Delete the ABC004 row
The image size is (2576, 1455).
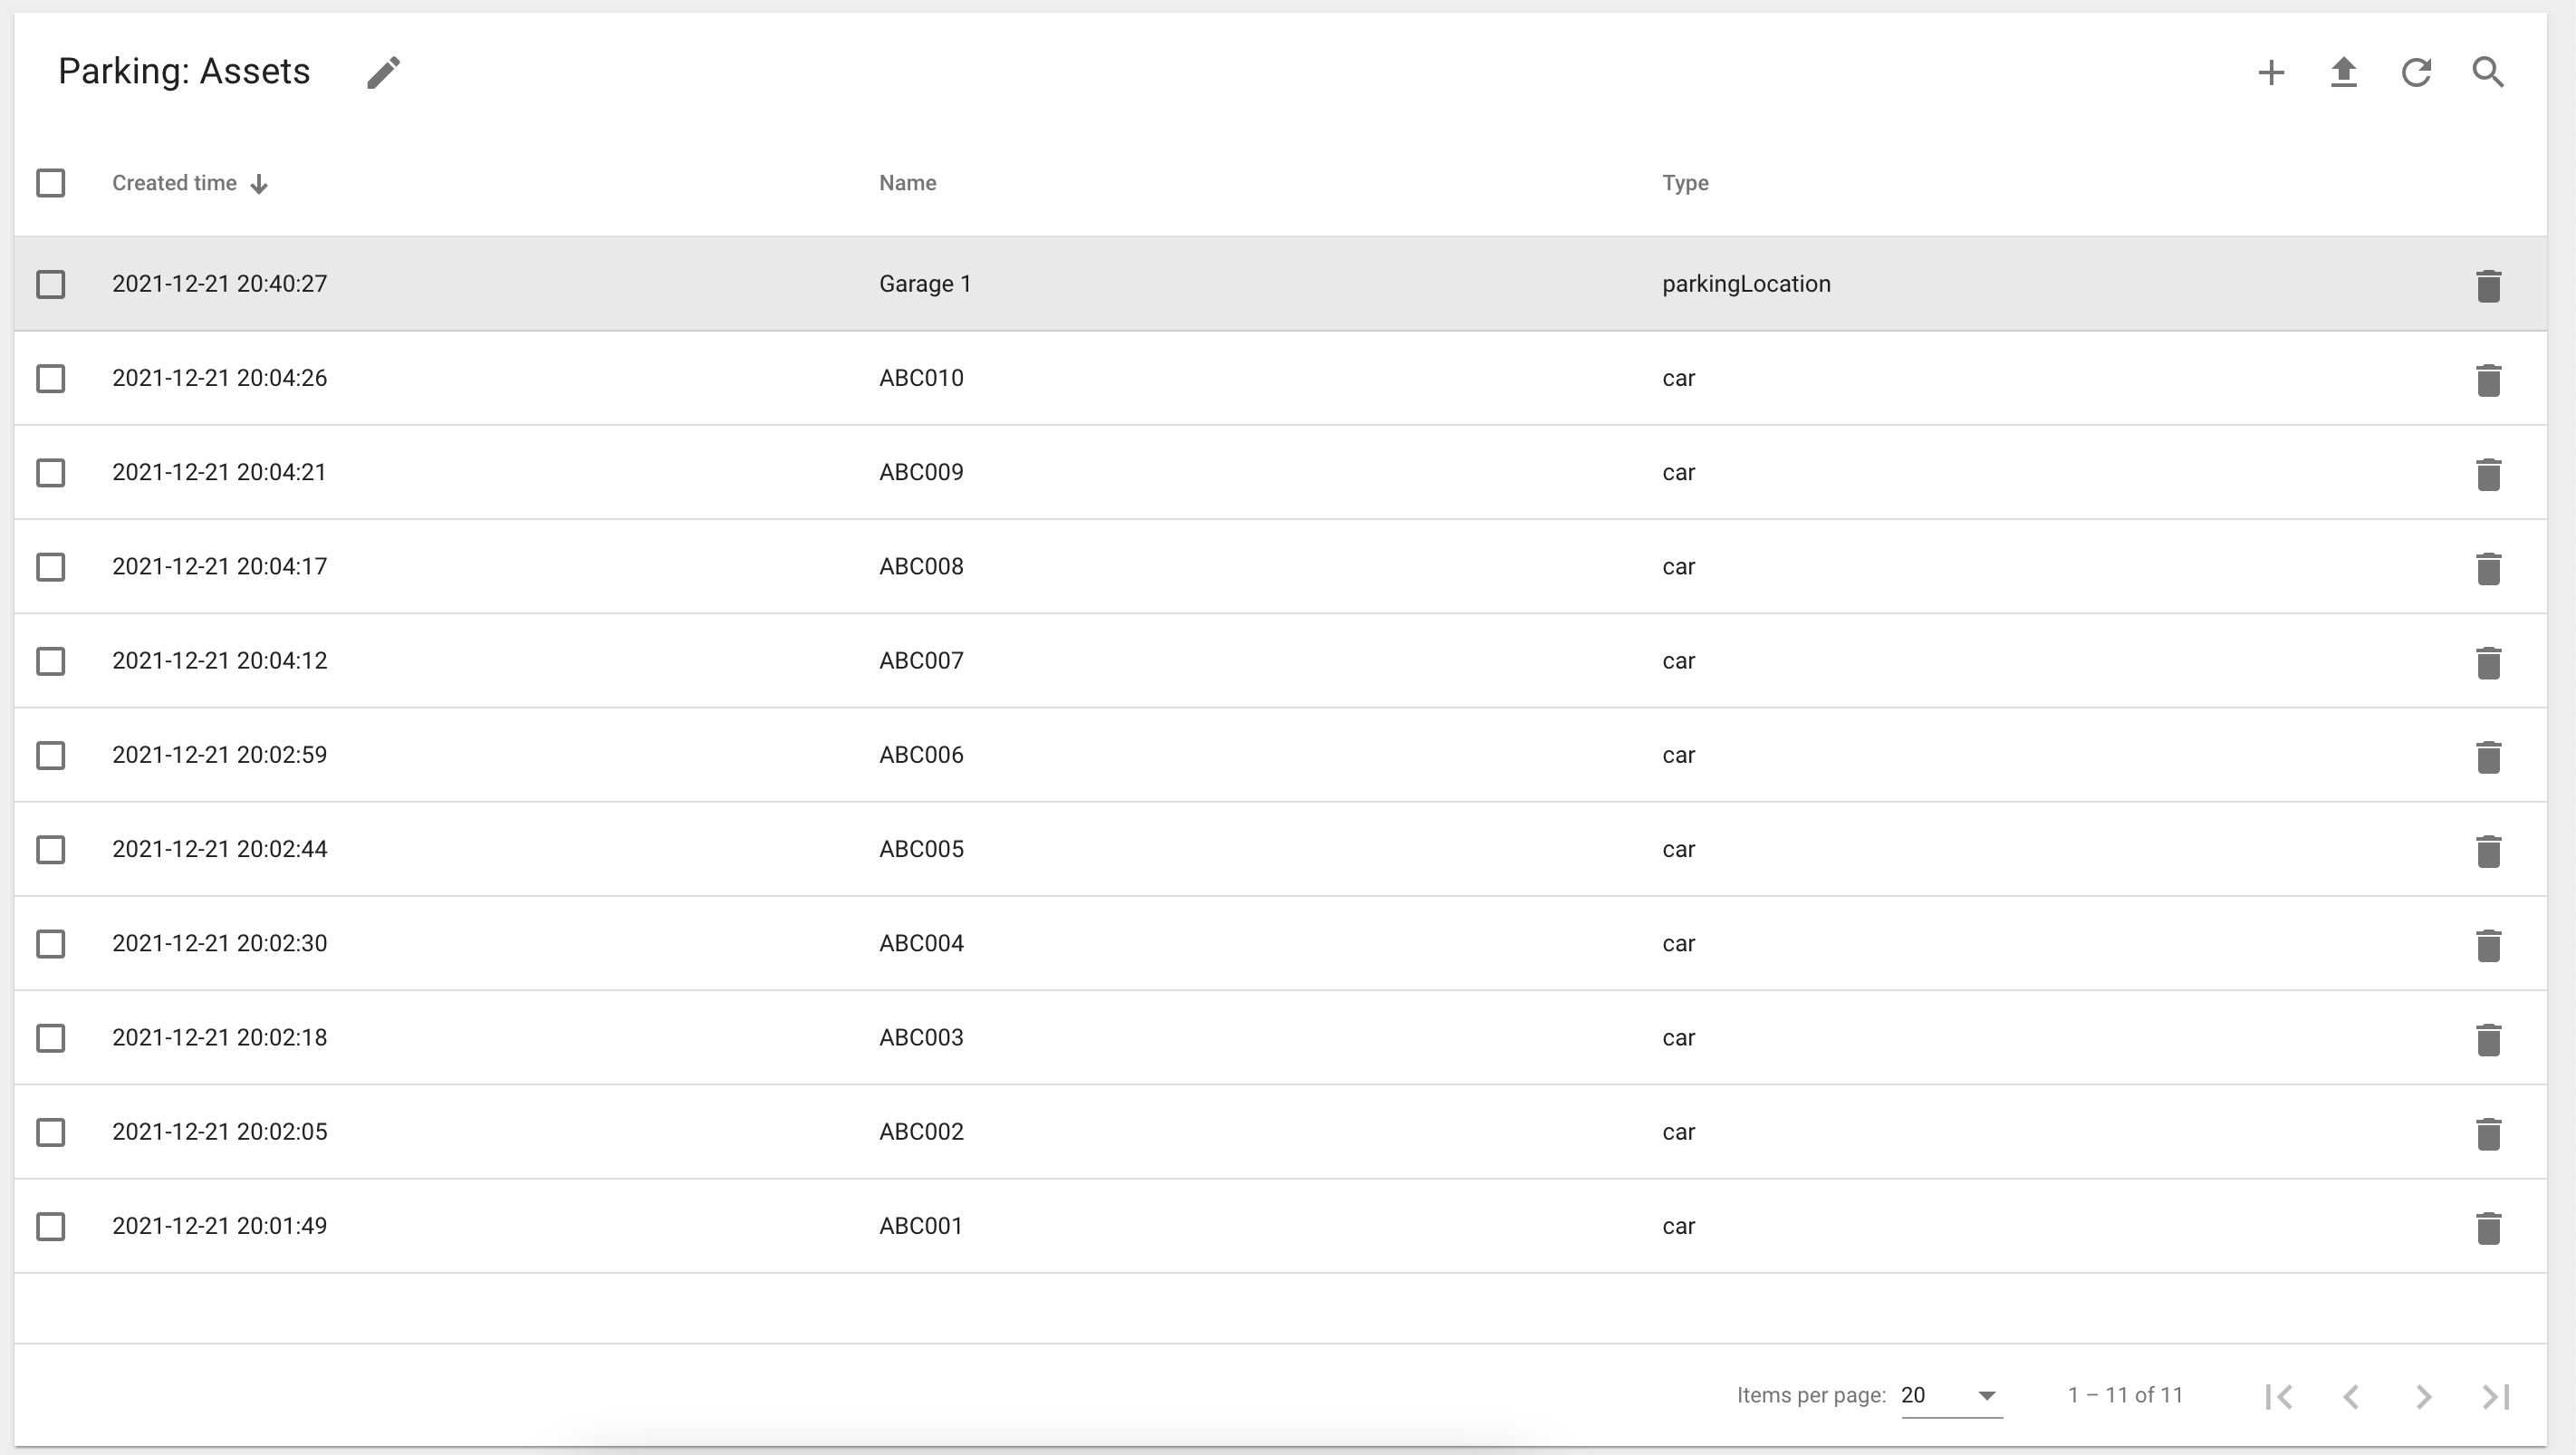pos(2488,944)
